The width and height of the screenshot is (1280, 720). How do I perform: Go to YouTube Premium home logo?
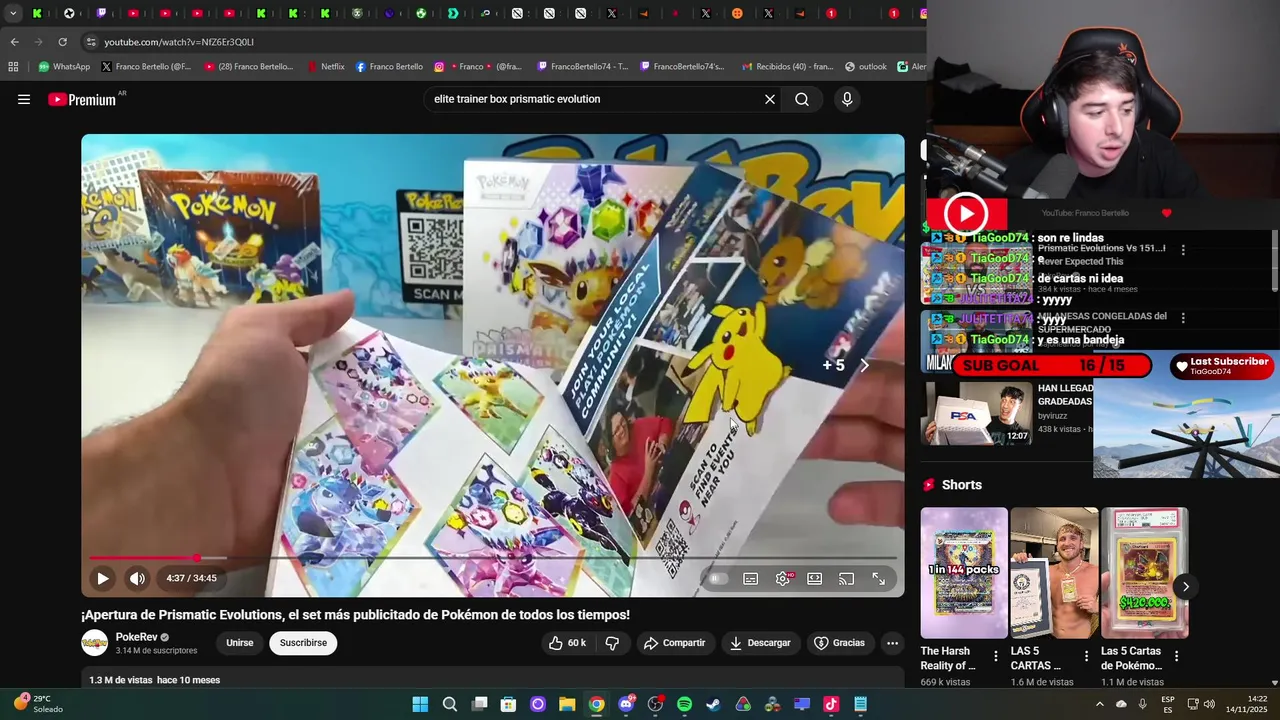pyautogui.click(x=81, y=99)
